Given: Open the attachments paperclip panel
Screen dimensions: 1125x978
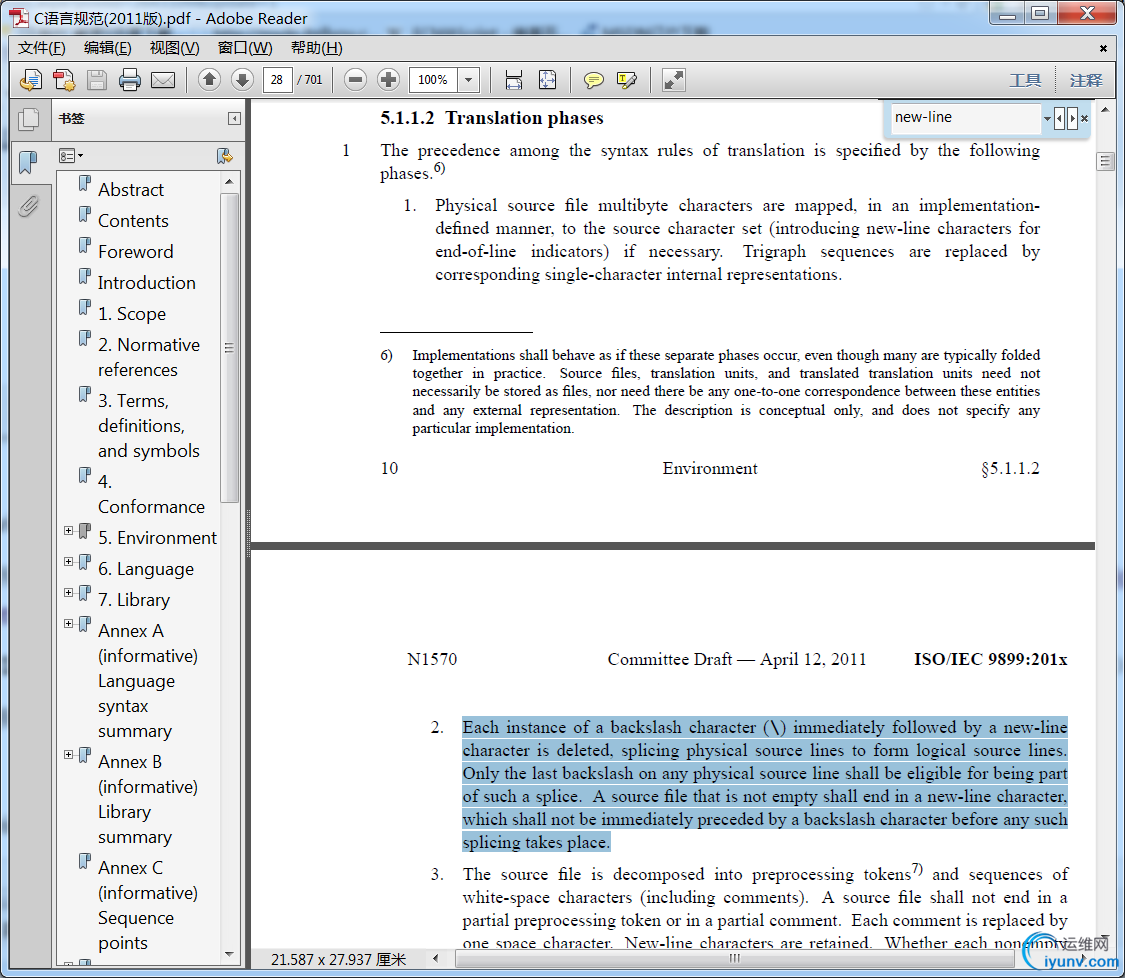Looking at the screenshot, I should pyautogui.click(x=28, y=207).
